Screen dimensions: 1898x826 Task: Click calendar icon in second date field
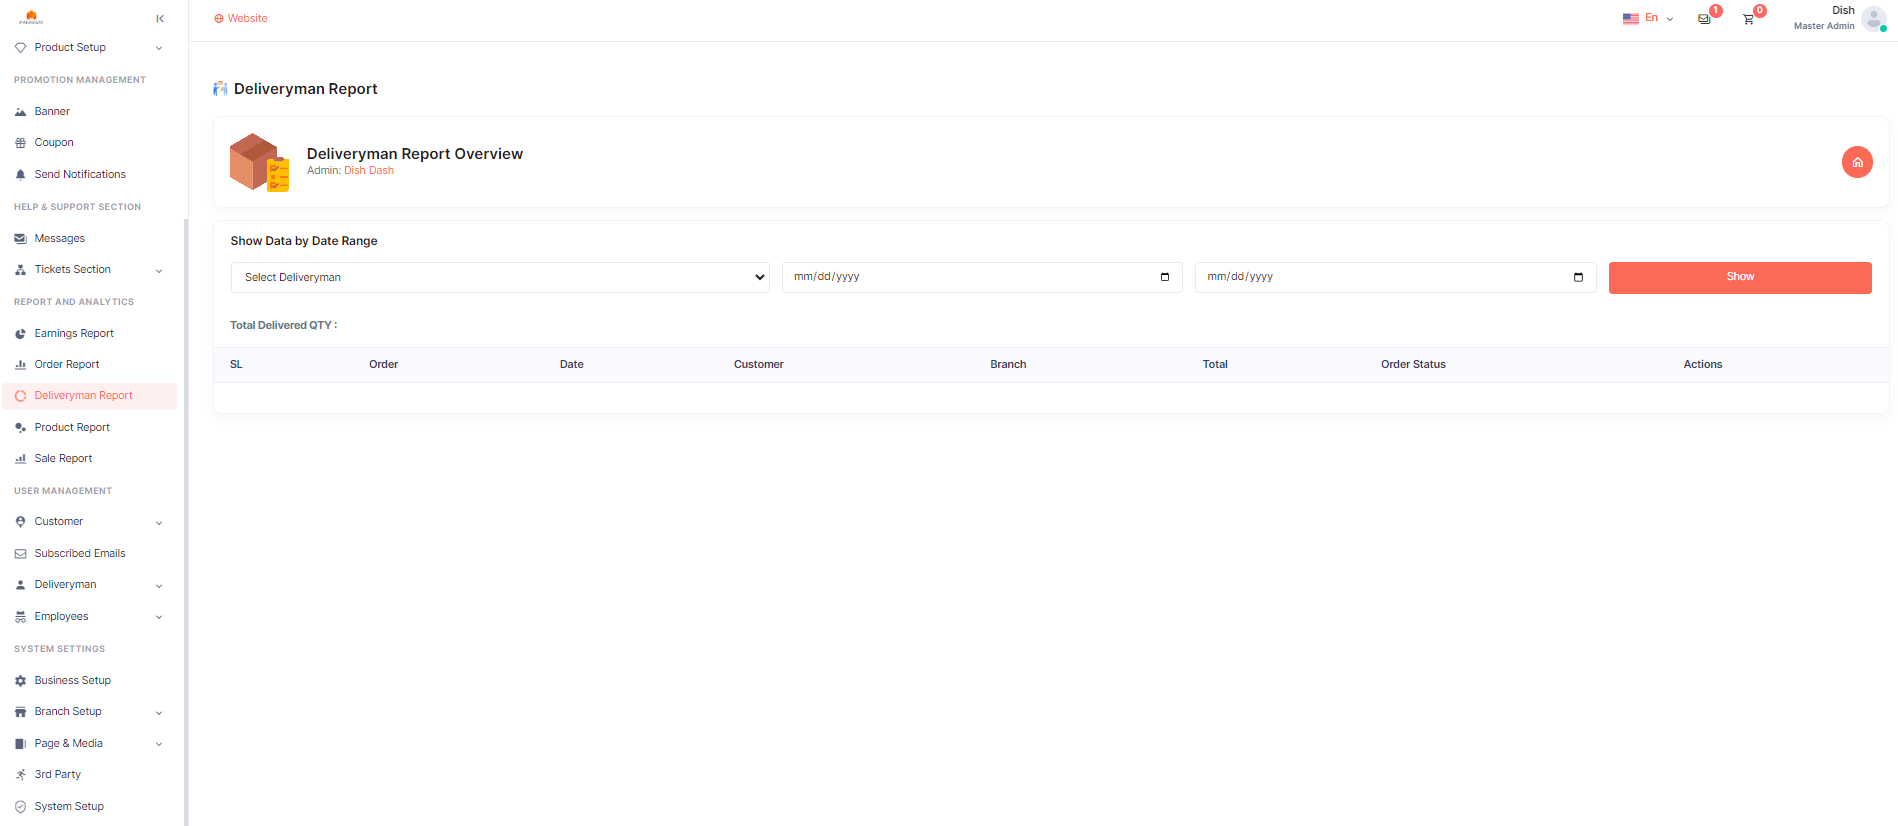pyautogui.click(x=1578, y=277)
